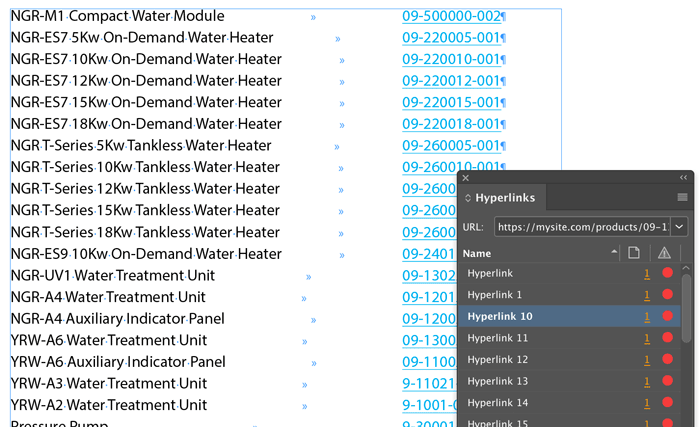Click the text NGR-ES9 10Kw On-Demand Water Heater
This screenshot has width=700, height=427.
(146, 254)
